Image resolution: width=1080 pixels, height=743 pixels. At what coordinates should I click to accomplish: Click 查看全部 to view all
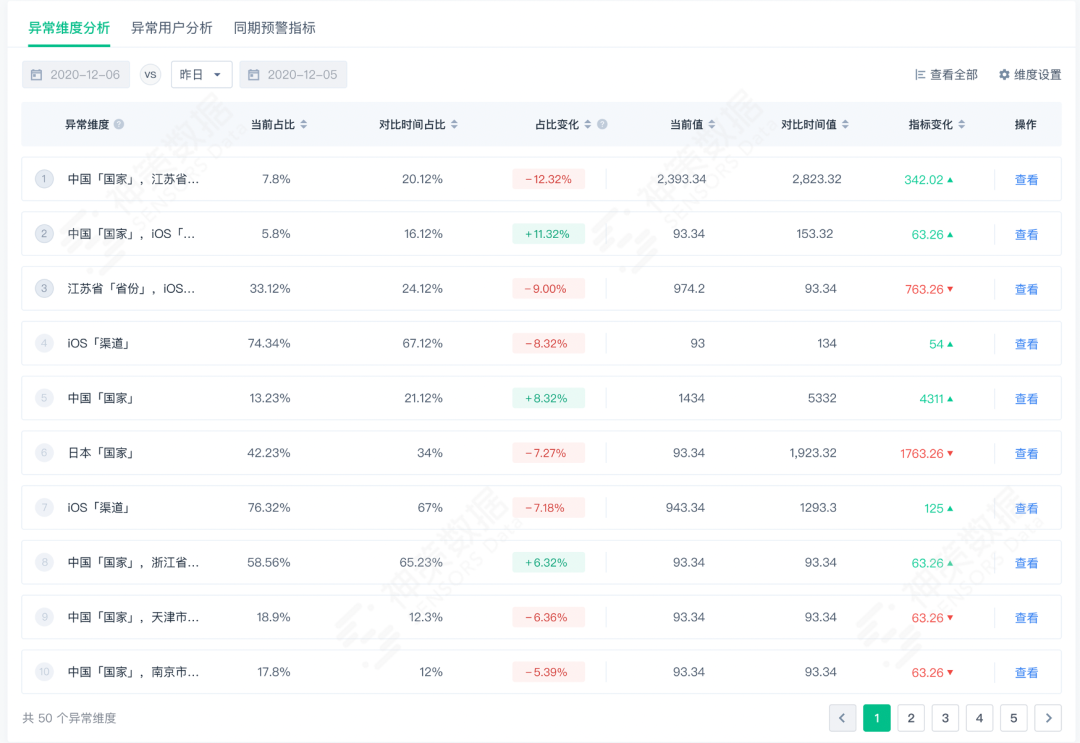click(x=946, y=74)
